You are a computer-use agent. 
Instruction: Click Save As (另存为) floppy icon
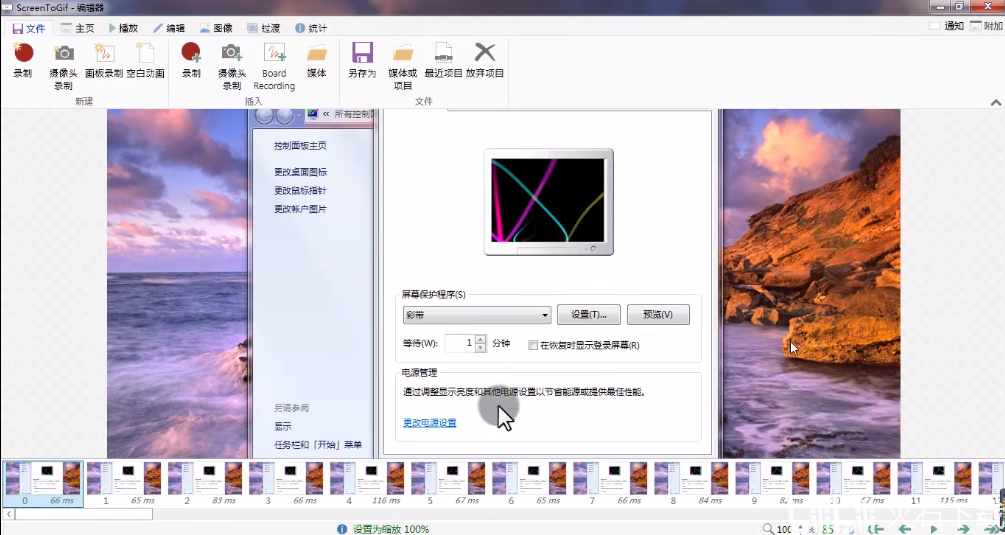362,62
